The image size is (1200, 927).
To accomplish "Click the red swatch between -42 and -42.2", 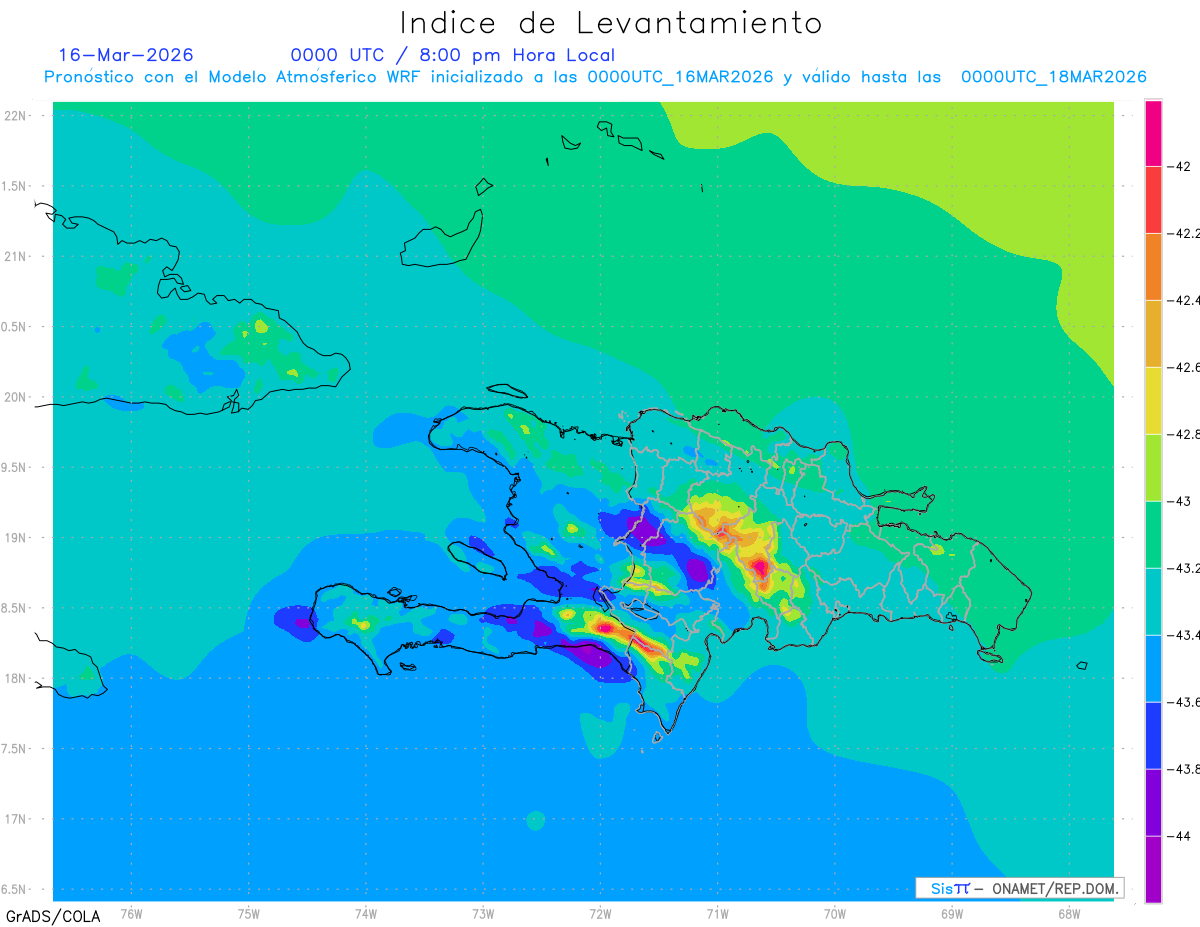I will [x=1153, y=199].
